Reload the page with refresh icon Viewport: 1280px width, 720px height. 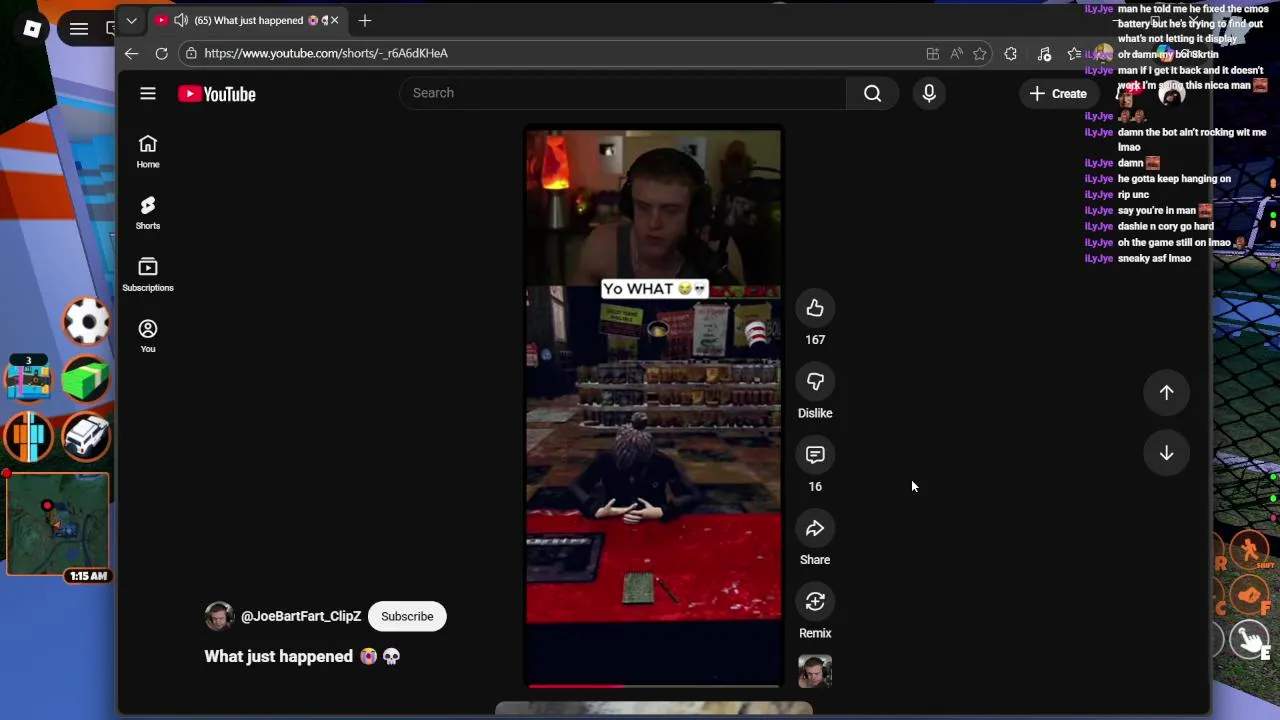click(161, 53)
